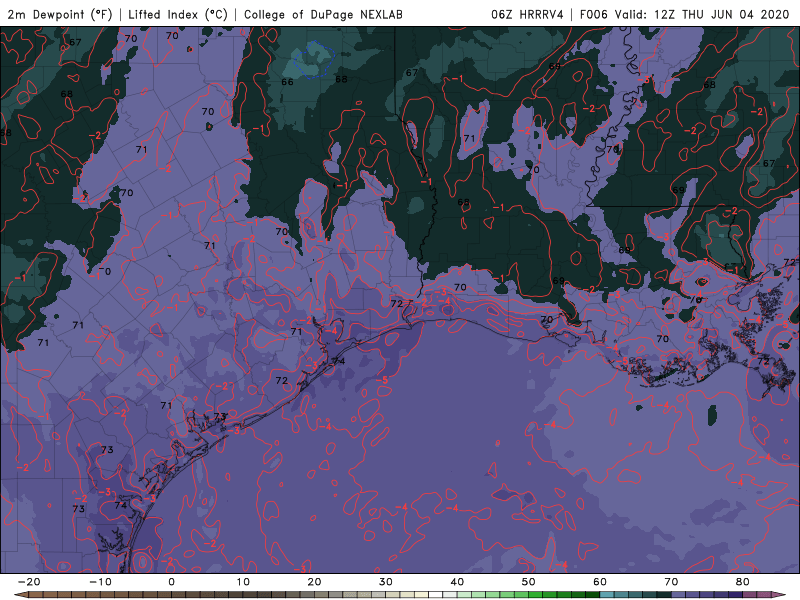Select the "0" colorbar scale label
This screenshot has height=600, width=800.
pyautogui.click(x=171, y=582)
